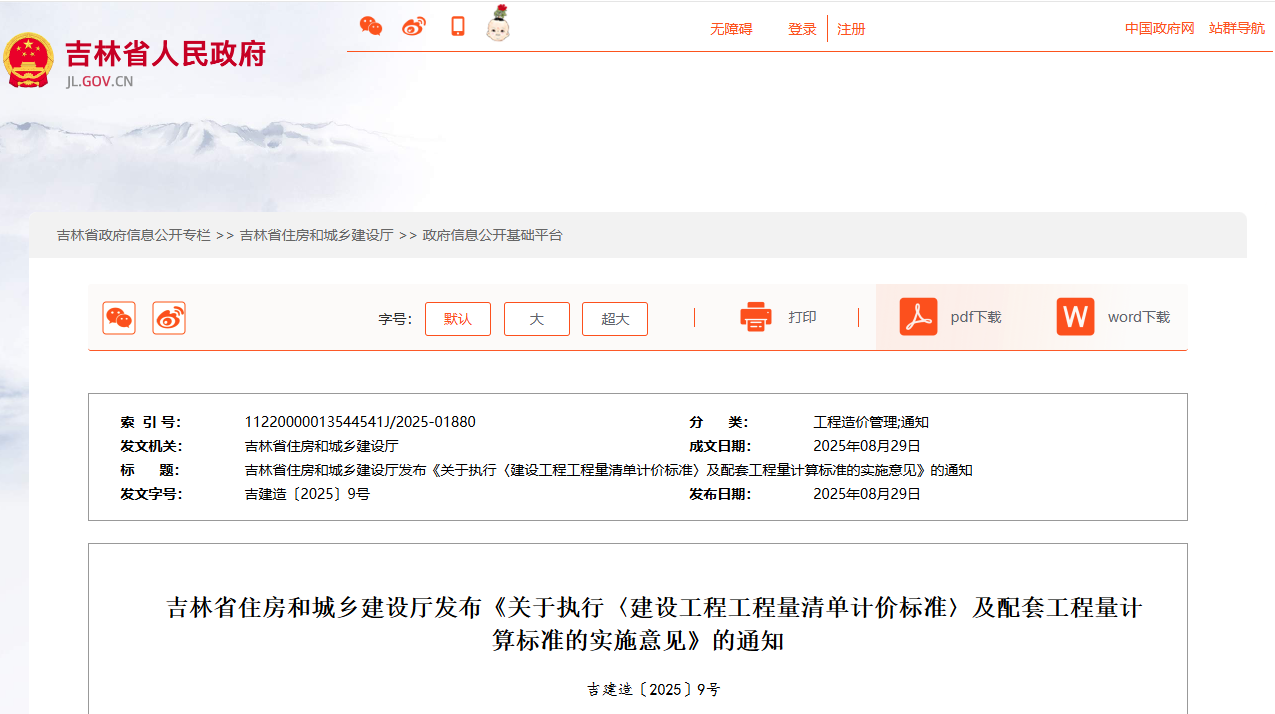This screenshot has height=714, width=1275.
Task: Click the mobile version phone icon
Action: [456, 26]
